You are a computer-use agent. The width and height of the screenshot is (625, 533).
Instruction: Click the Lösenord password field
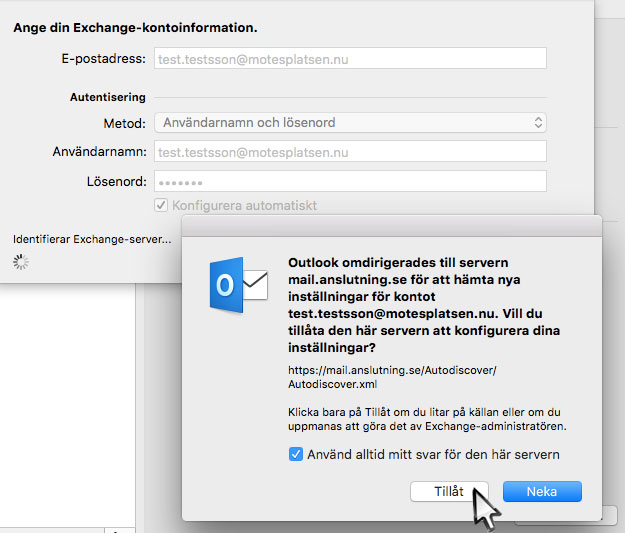pos(350,181)
